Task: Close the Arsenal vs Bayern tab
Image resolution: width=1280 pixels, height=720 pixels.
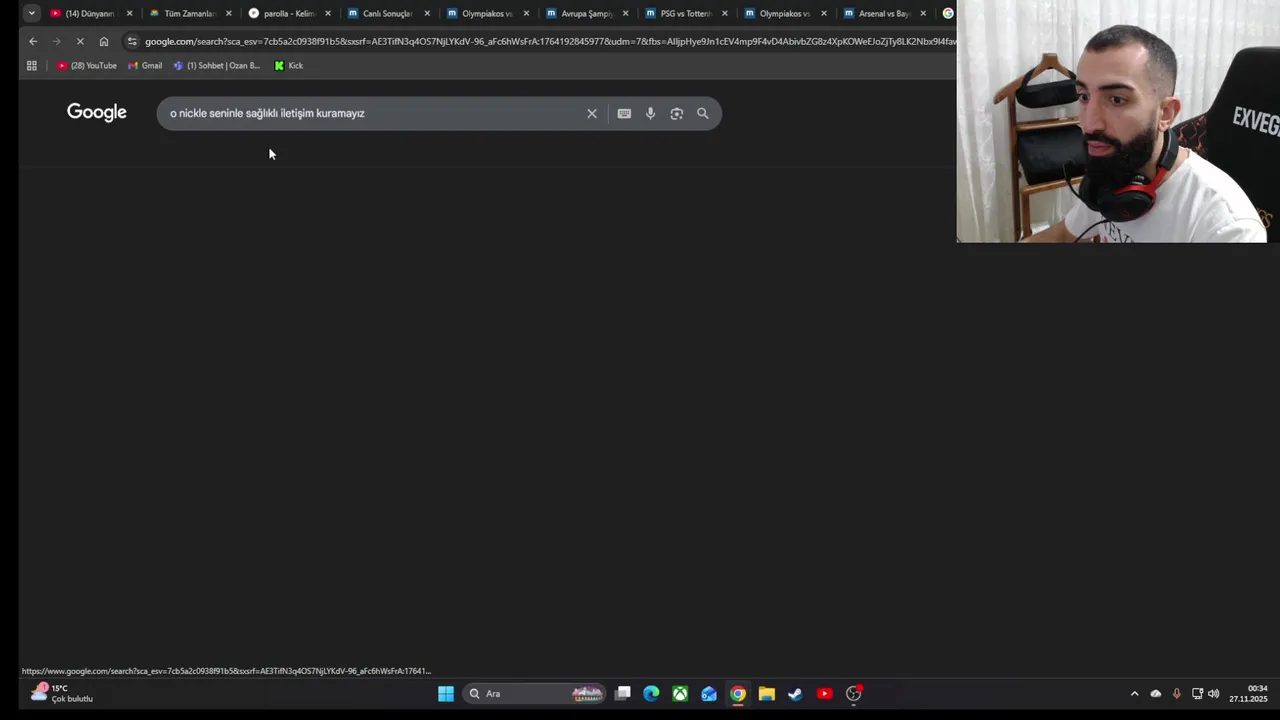Action: [923, 14]
